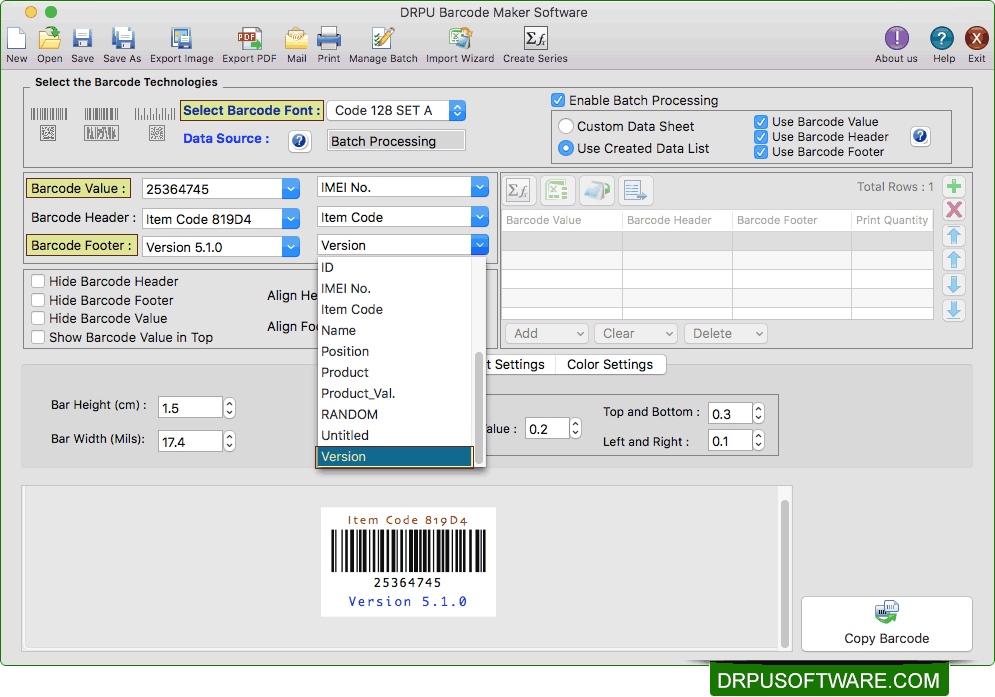
Task: Click the Copy Barcode button
Action: [x=886, y=623]
